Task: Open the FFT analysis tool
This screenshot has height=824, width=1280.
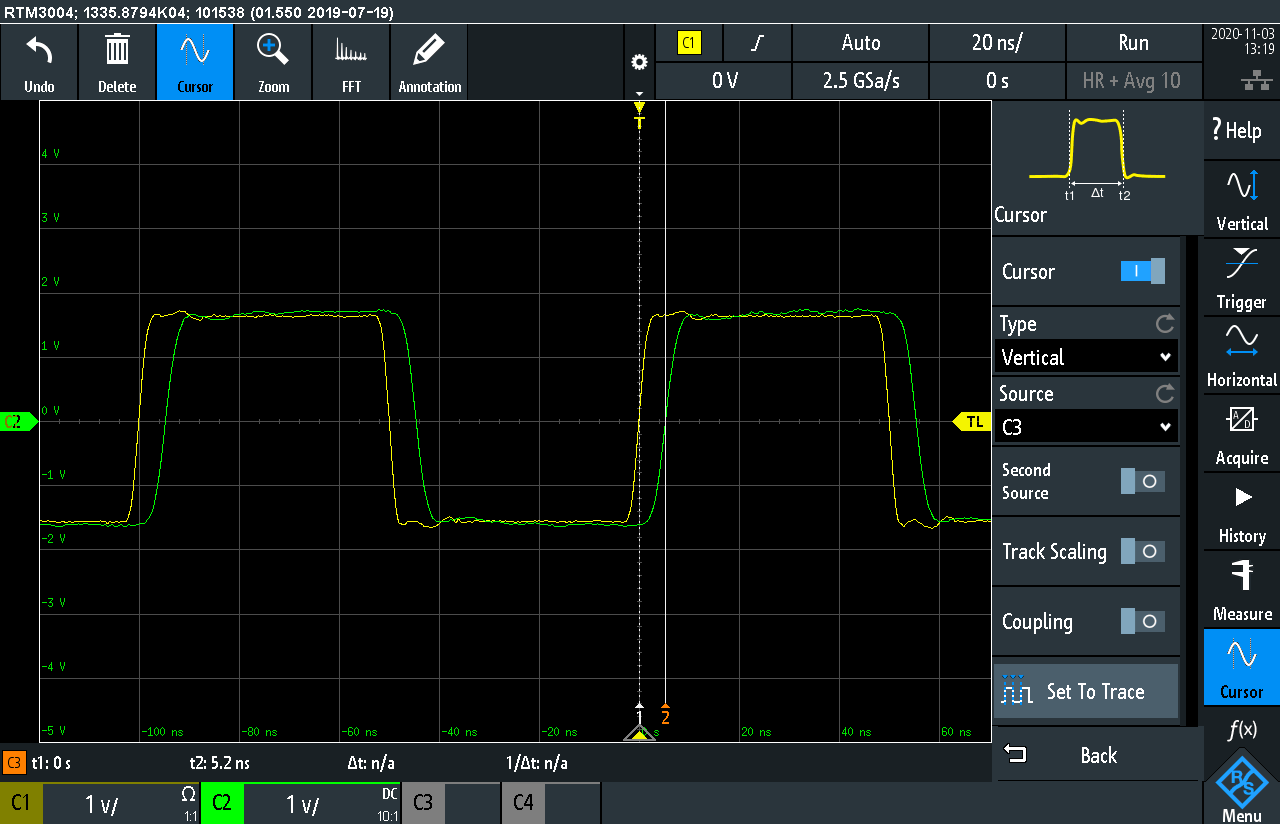Action: coord(351,61)
